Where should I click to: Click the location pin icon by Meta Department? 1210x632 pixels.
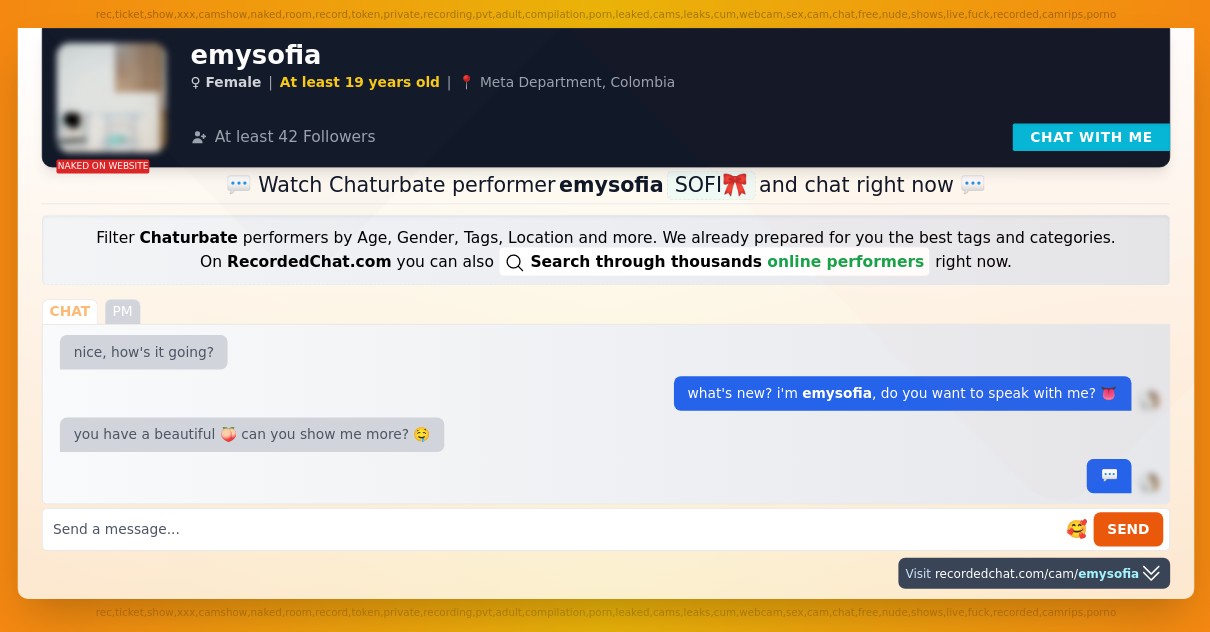coord(466,82)
